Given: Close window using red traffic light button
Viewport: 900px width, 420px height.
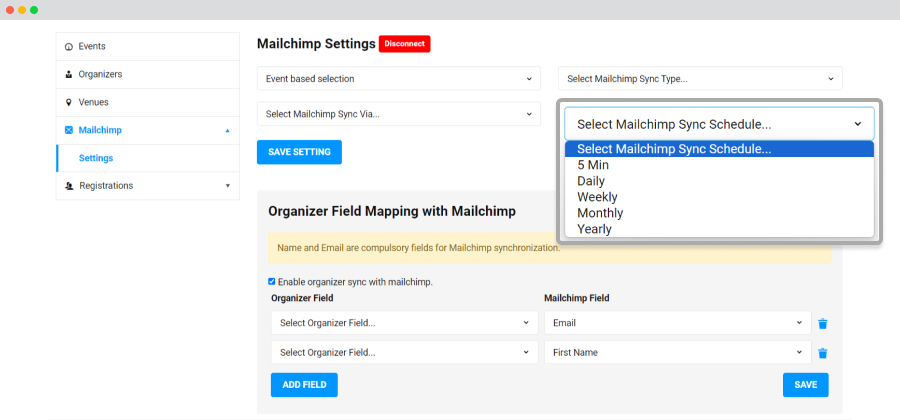Looking at the screenshot, I should [x=10, y=10].
